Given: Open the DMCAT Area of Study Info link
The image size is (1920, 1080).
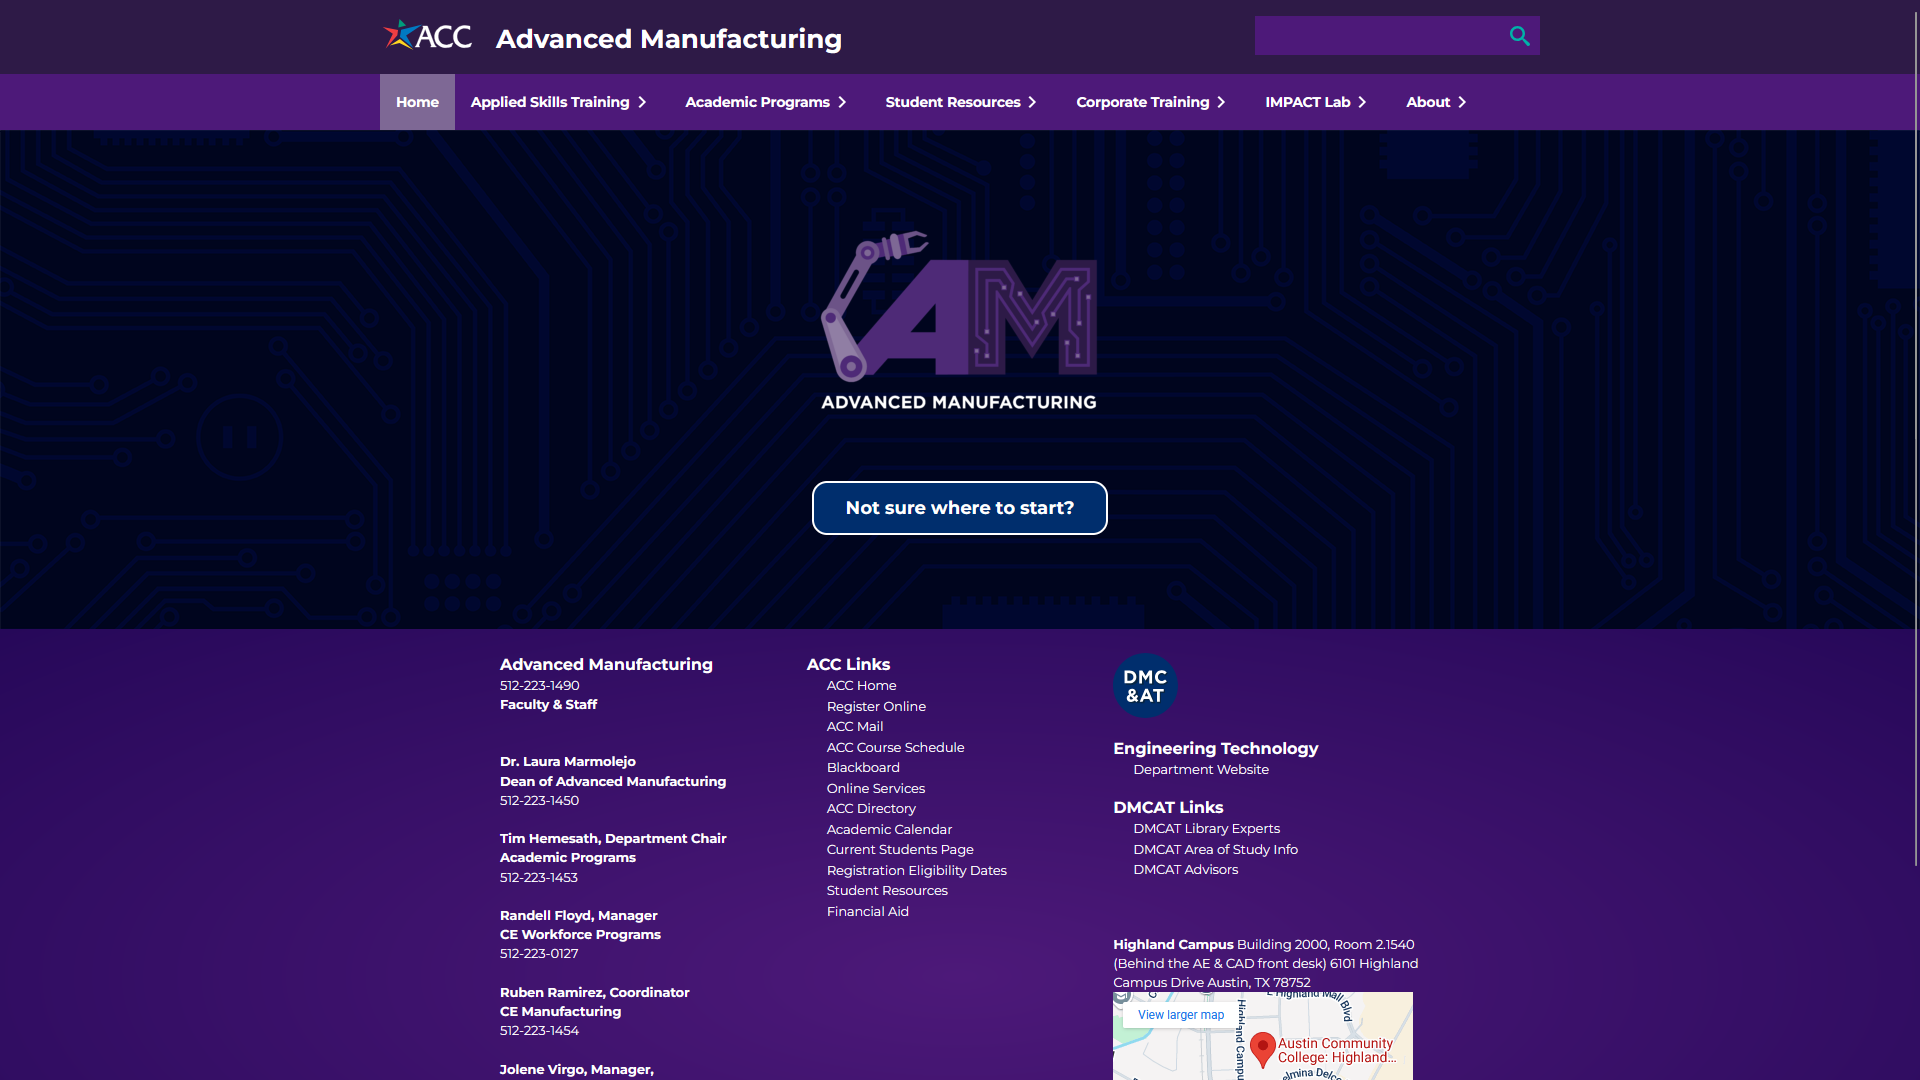Looking at the screenshot, I should coord(1215,850).
